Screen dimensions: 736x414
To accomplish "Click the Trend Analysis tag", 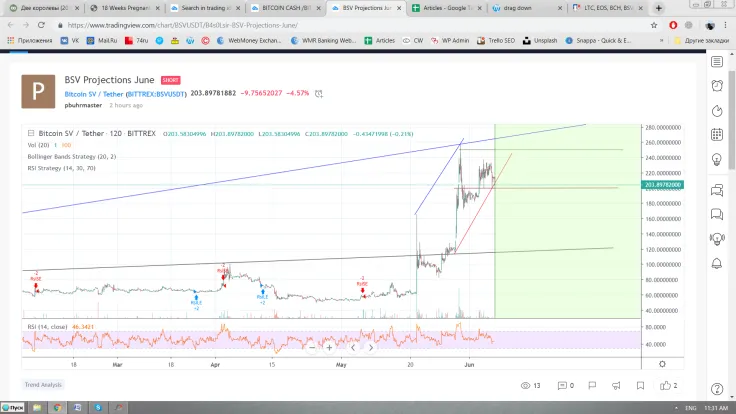I will [43, 385].
